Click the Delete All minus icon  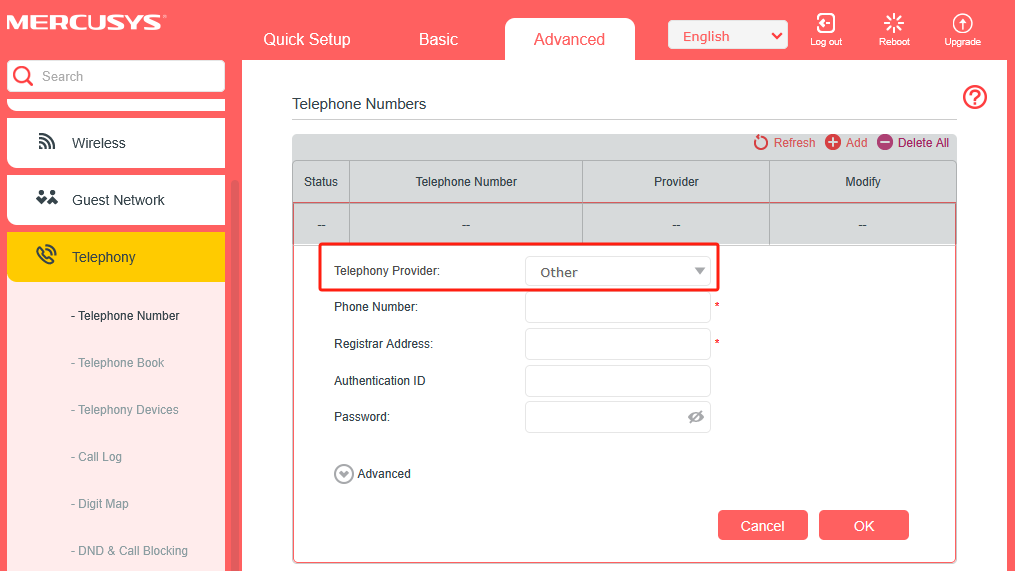click(885, 142)
